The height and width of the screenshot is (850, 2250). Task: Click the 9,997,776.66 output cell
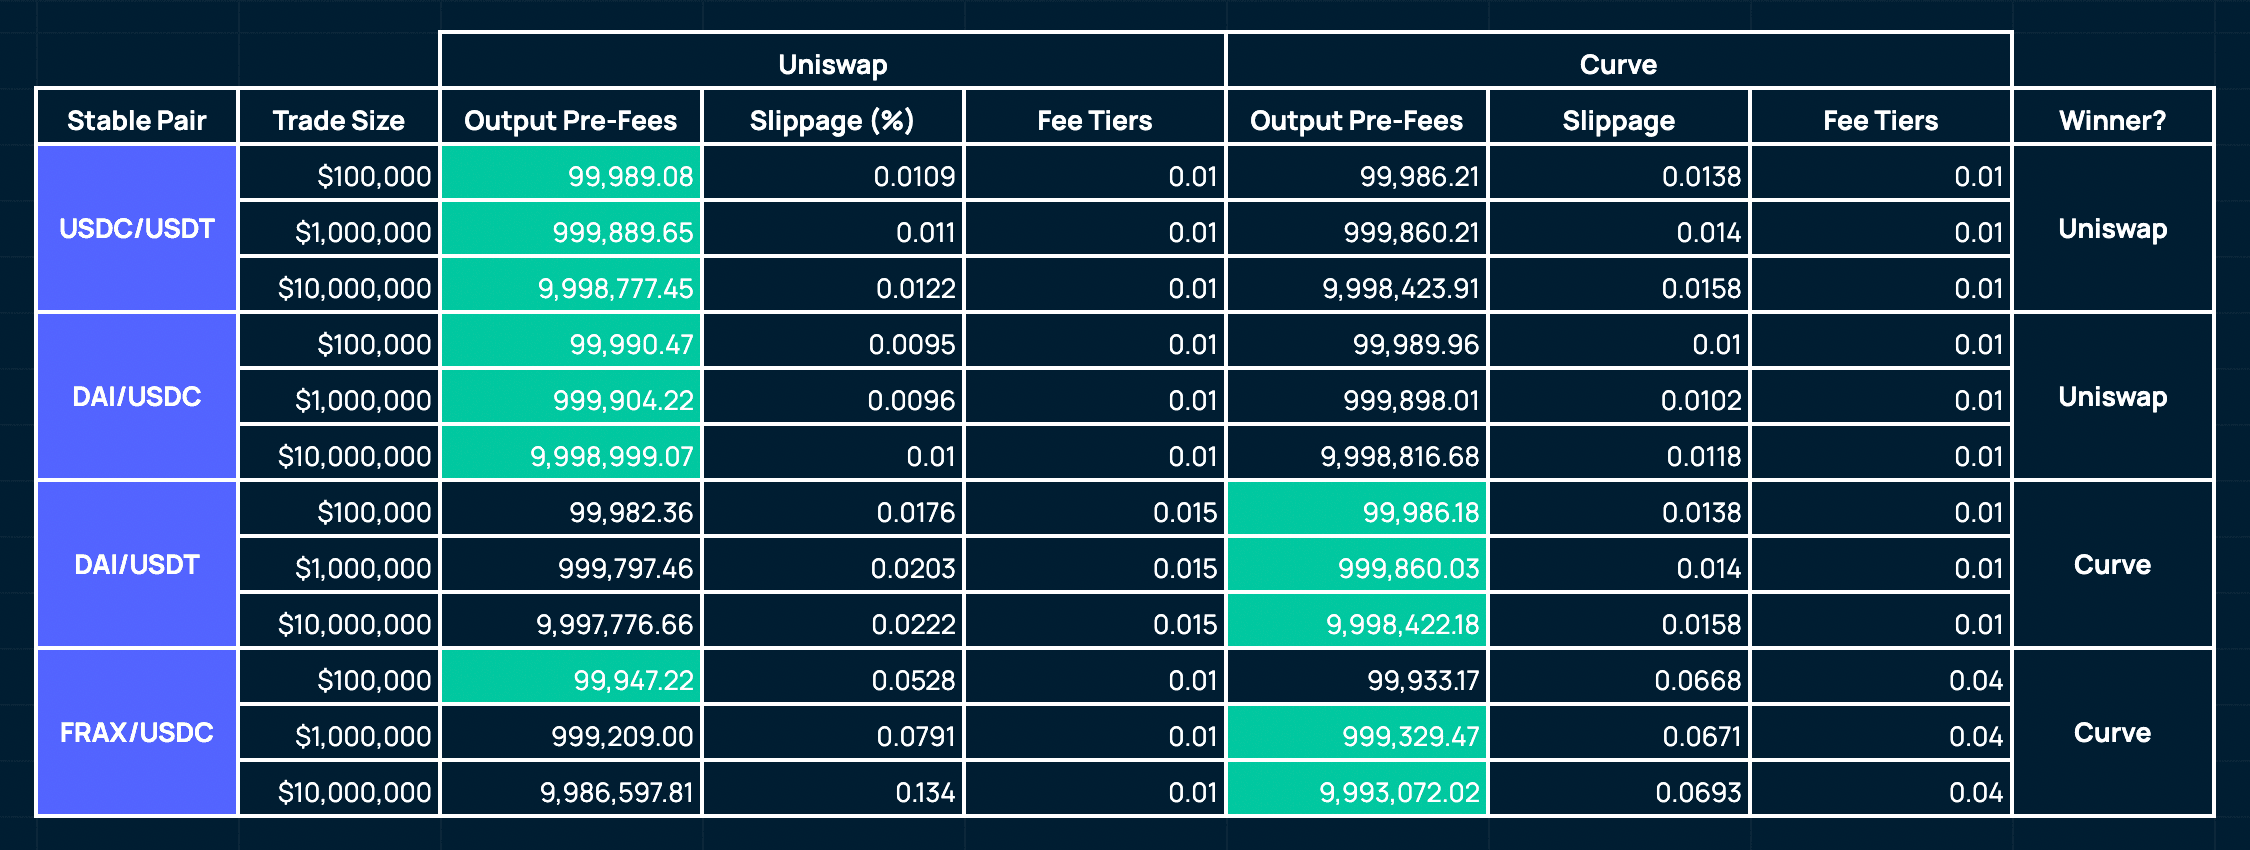[x=571, y=622]
